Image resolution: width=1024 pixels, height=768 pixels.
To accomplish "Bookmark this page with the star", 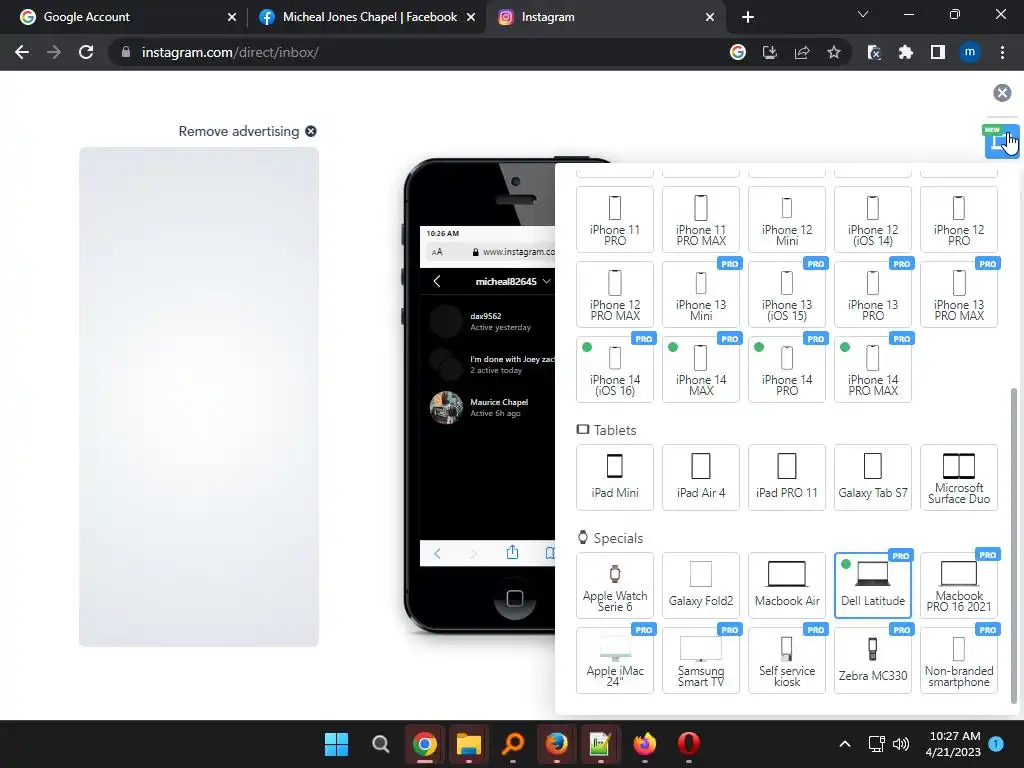I will 834,52.
